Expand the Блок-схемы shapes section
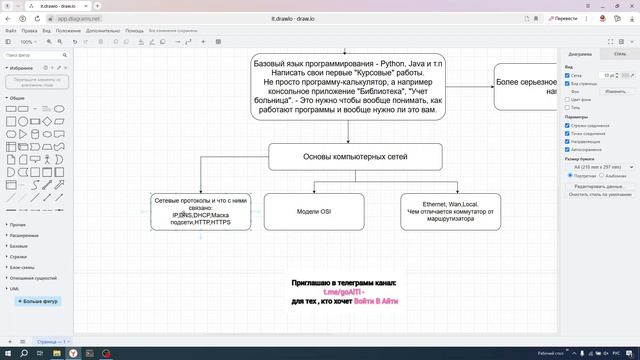This screenshot has width=640, height=360. [x=22, y=267]
